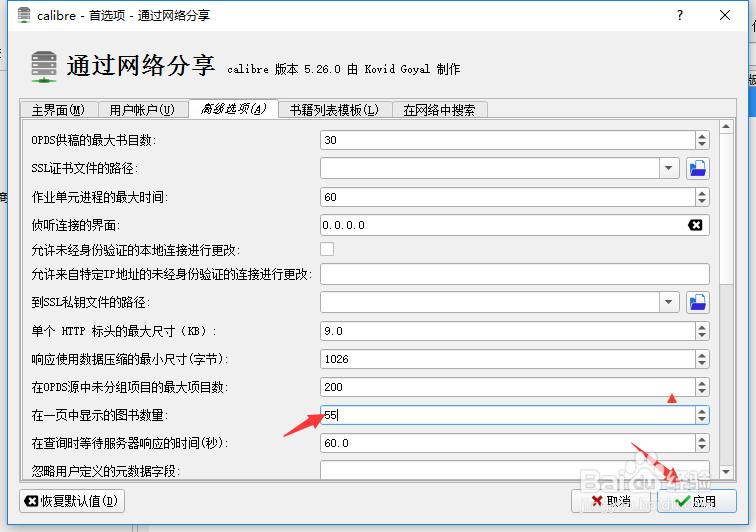Open the 书籍列表模板(L) tab
The width and height of the screenshot is (756, 532).
click(x=335, y=110)
